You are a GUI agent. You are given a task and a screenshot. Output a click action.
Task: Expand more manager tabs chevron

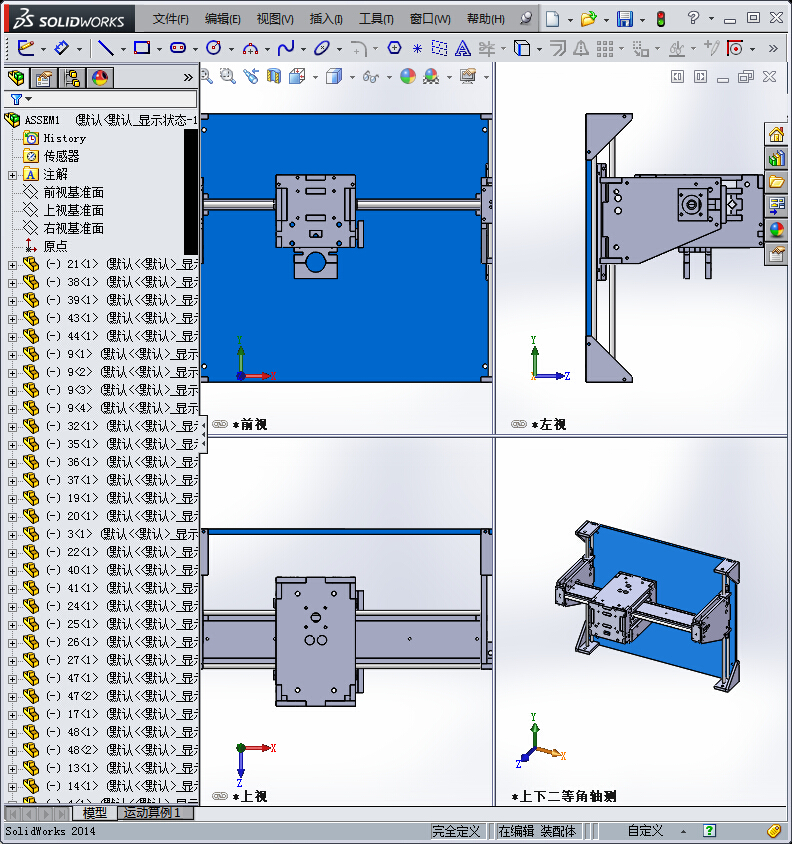[x=188, y=78]
